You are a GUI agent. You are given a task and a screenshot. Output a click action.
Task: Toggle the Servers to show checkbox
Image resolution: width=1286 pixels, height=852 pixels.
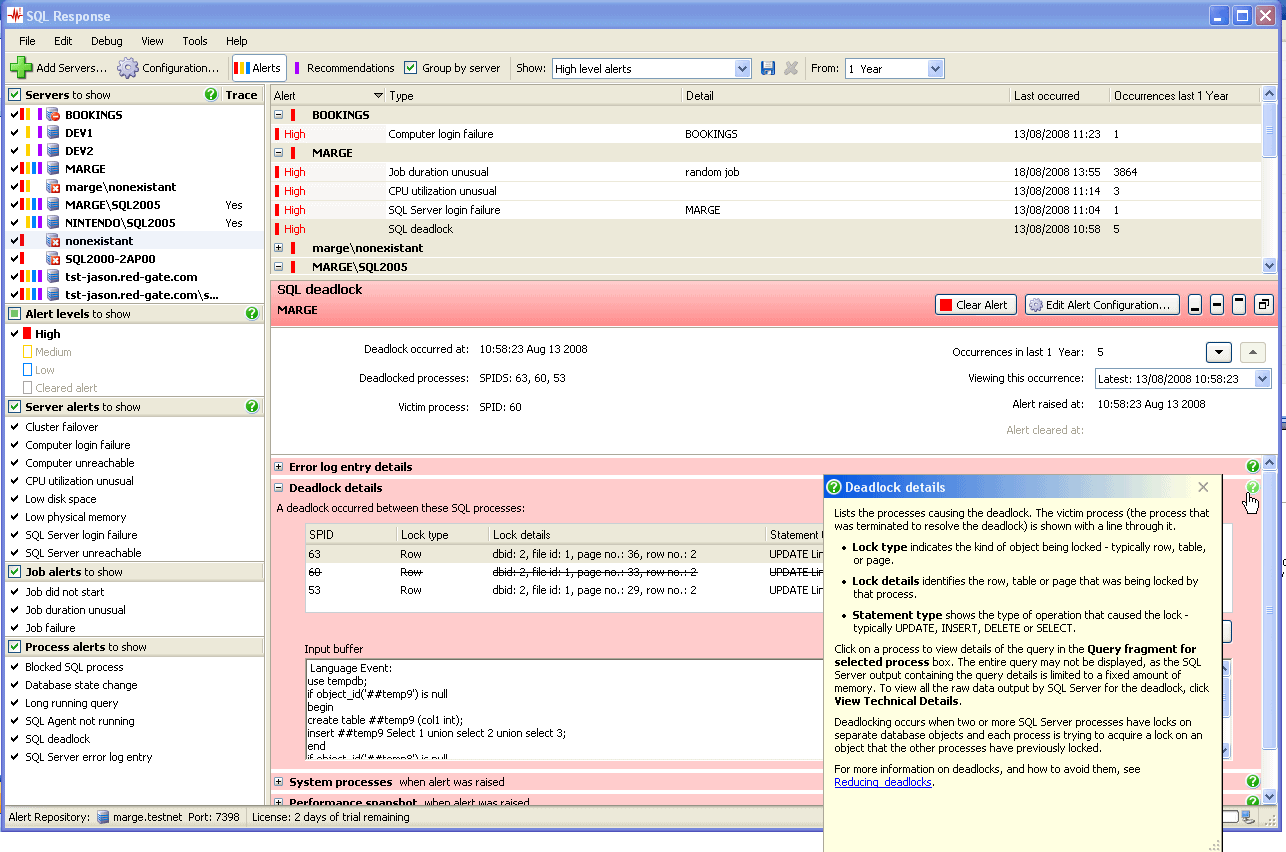tap(15, 95)
